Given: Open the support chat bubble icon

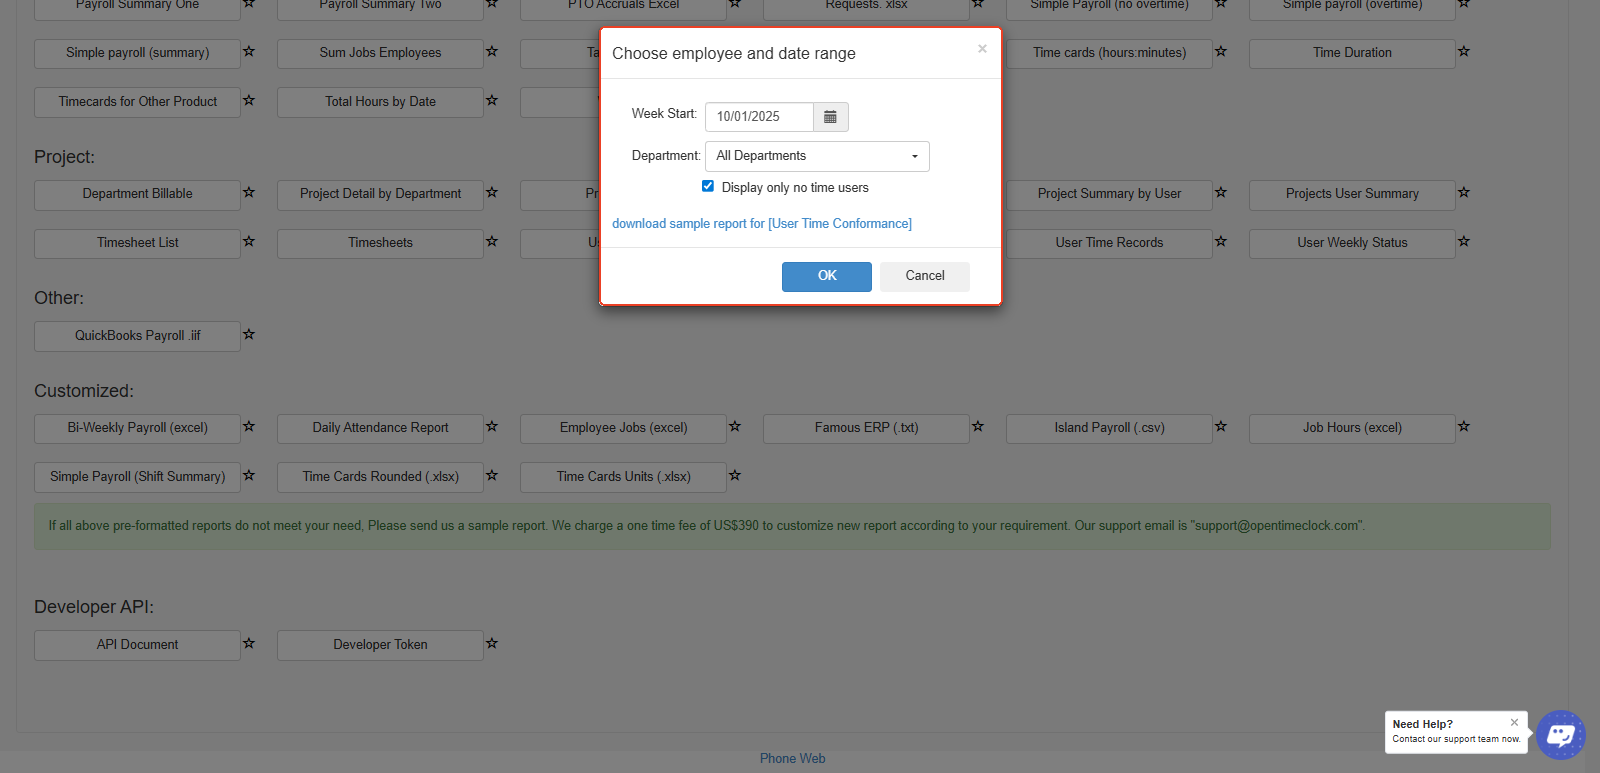Looking at the screenshot, I should click(1560, 735).
